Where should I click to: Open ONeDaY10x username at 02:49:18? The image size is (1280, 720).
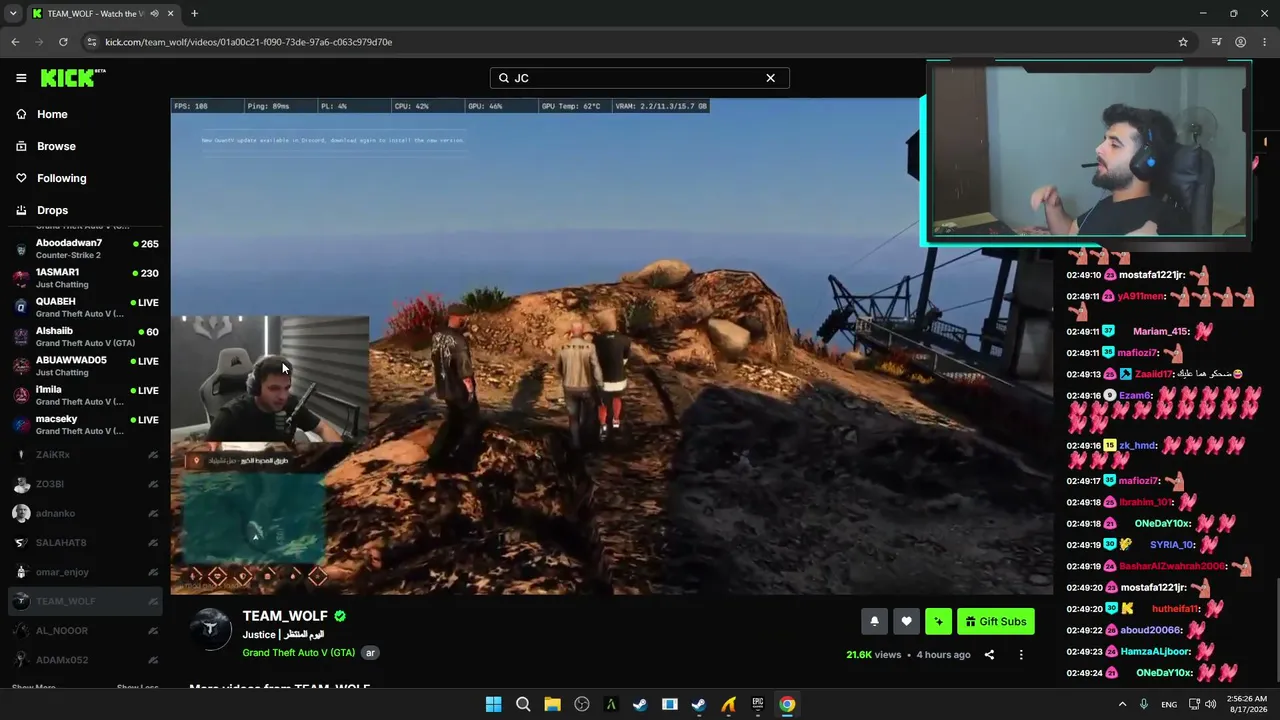[1163, 524]
